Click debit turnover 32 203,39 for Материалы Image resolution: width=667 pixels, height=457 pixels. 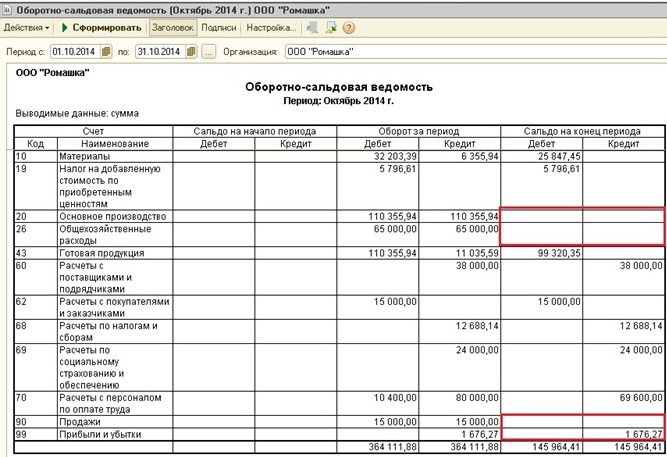(395, 156)
